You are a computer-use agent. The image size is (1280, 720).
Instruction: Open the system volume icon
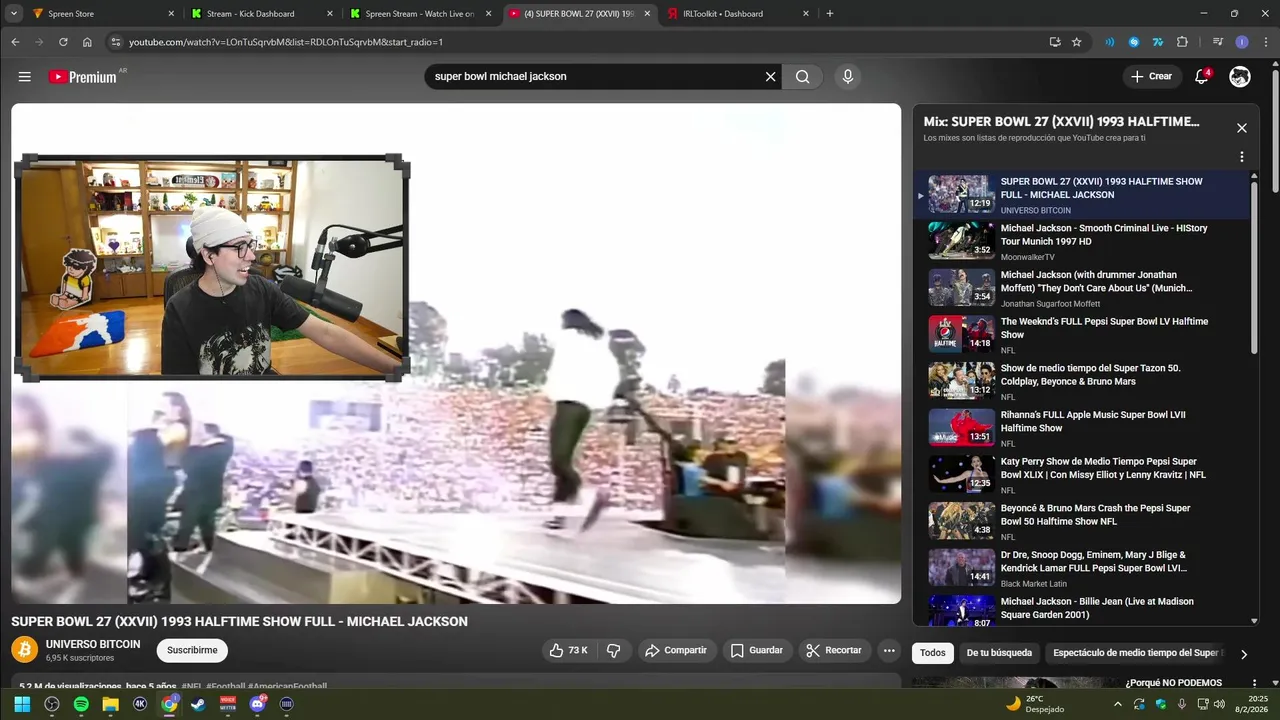(1219, 704)
